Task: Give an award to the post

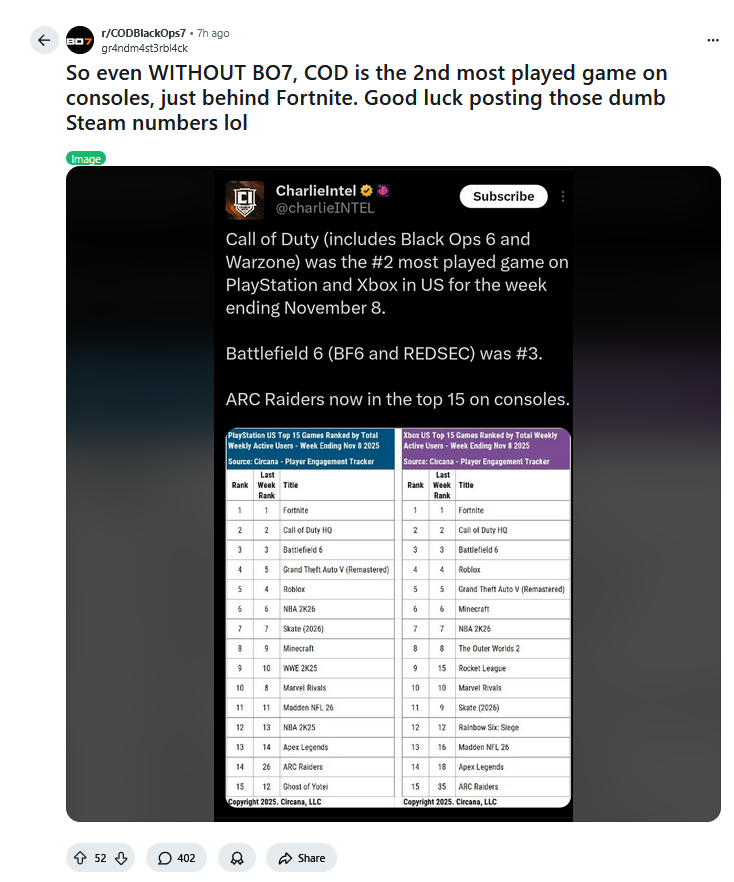Action: tap(236, 858)
